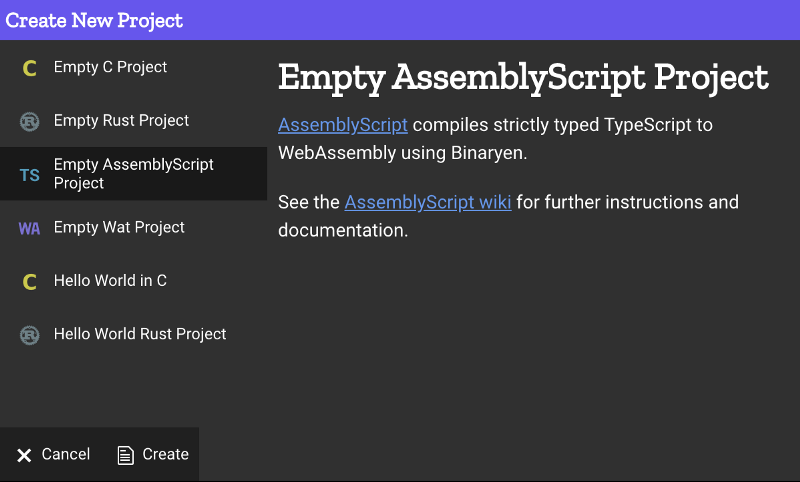Select the Hello World in C template
Viewport: 800px width, 482px height.
134,281
